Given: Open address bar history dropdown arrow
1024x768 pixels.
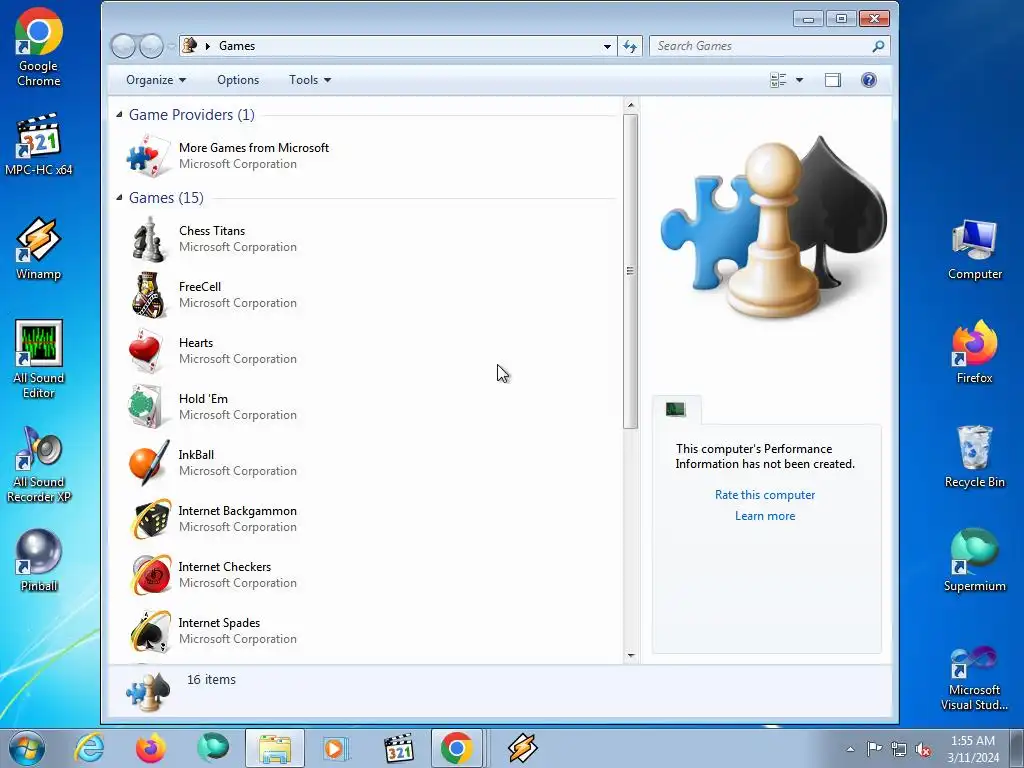Looking at the screenshot, I should [x=607, y=46].
